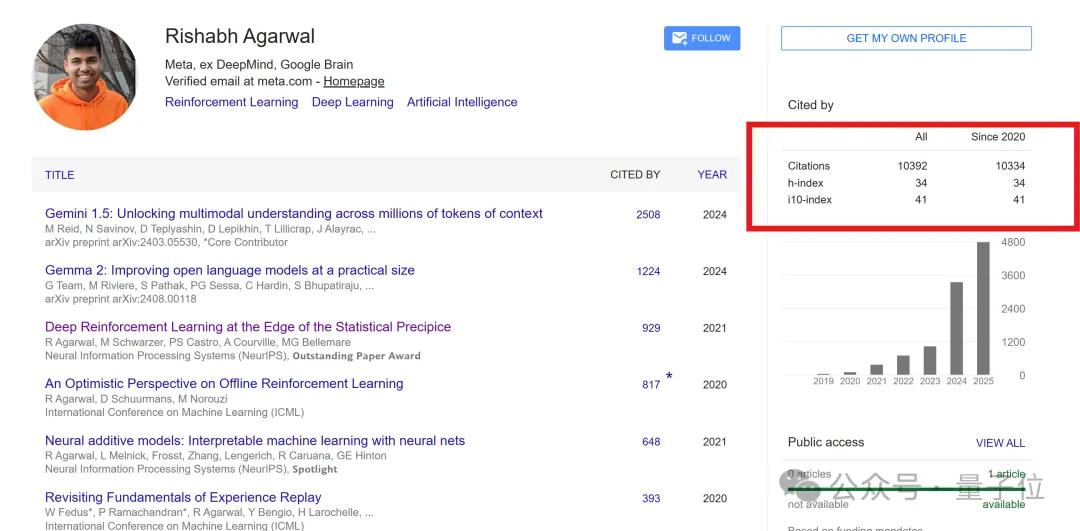Click the 1224 citation count for Gemma 2
The image size is (1080, 531).
[648, 271]
